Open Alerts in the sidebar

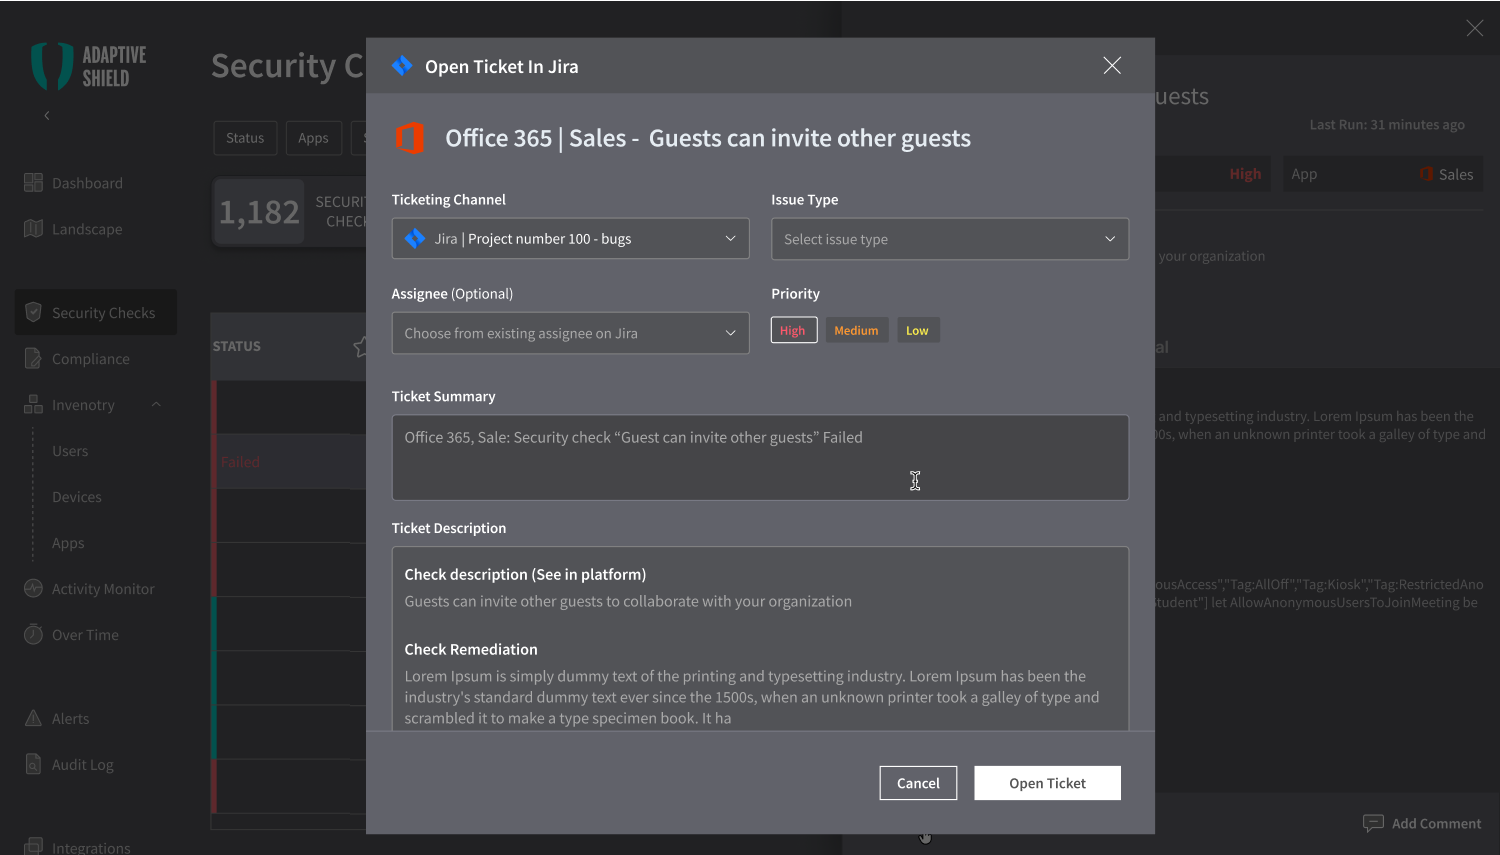click(x=70, y=719)
